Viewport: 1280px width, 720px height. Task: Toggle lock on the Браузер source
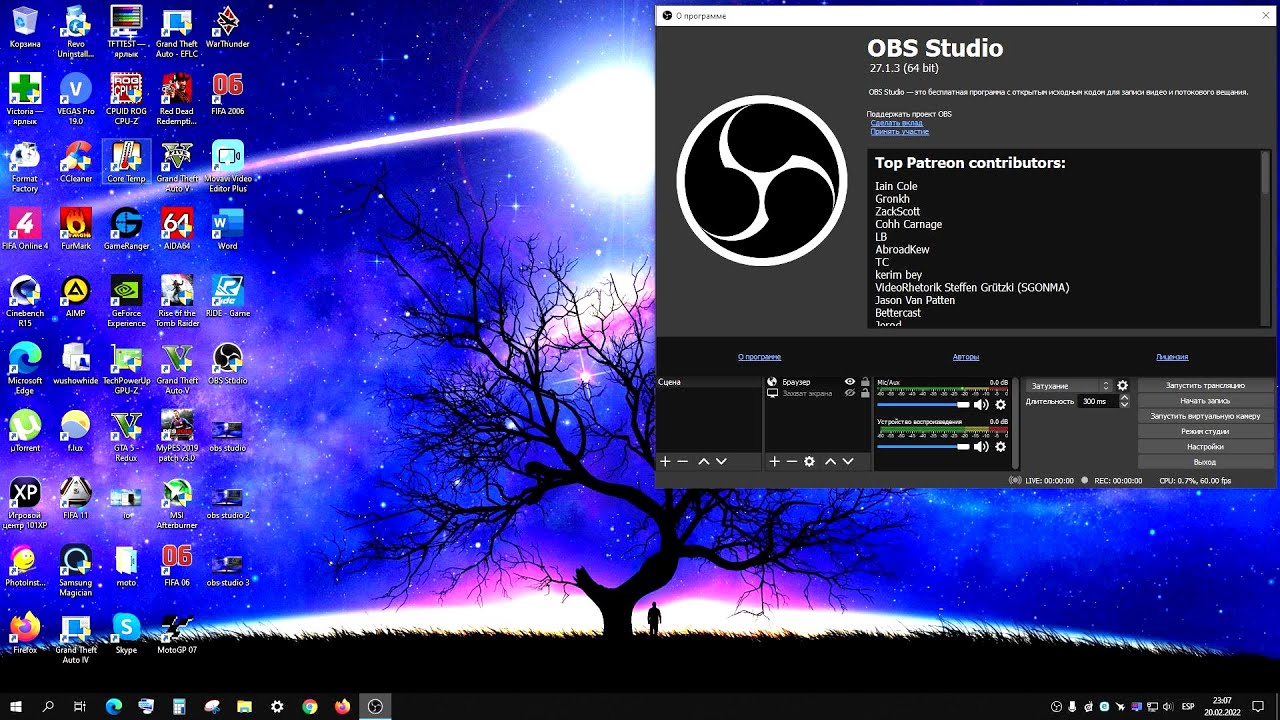click(865, 382)
